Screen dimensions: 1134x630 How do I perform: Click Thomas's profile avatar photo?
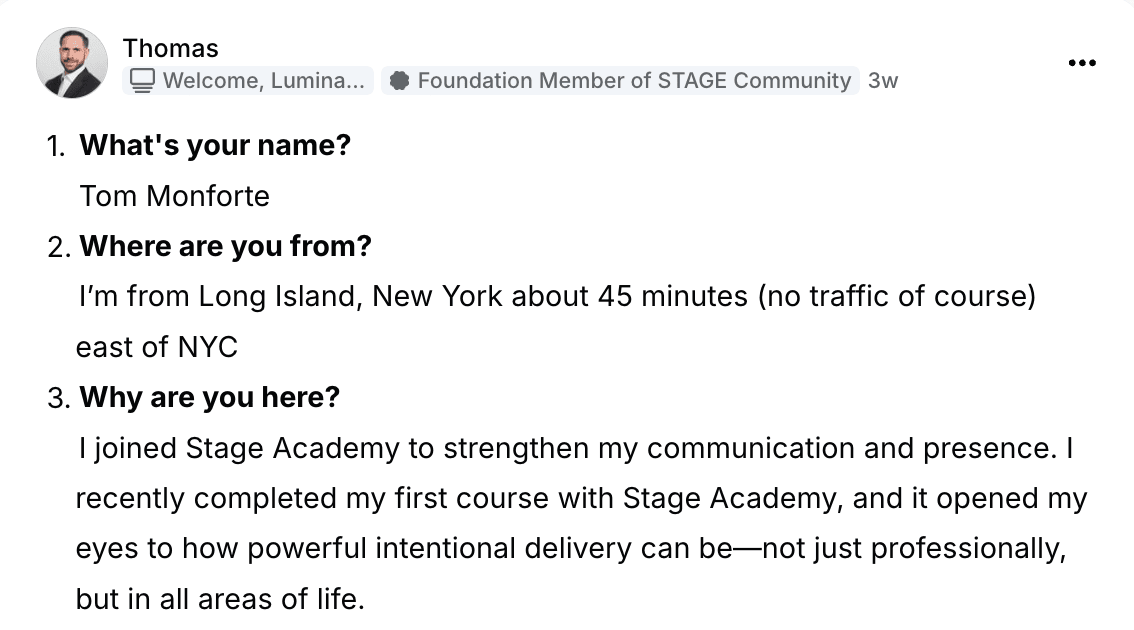[x=72, y=63]
